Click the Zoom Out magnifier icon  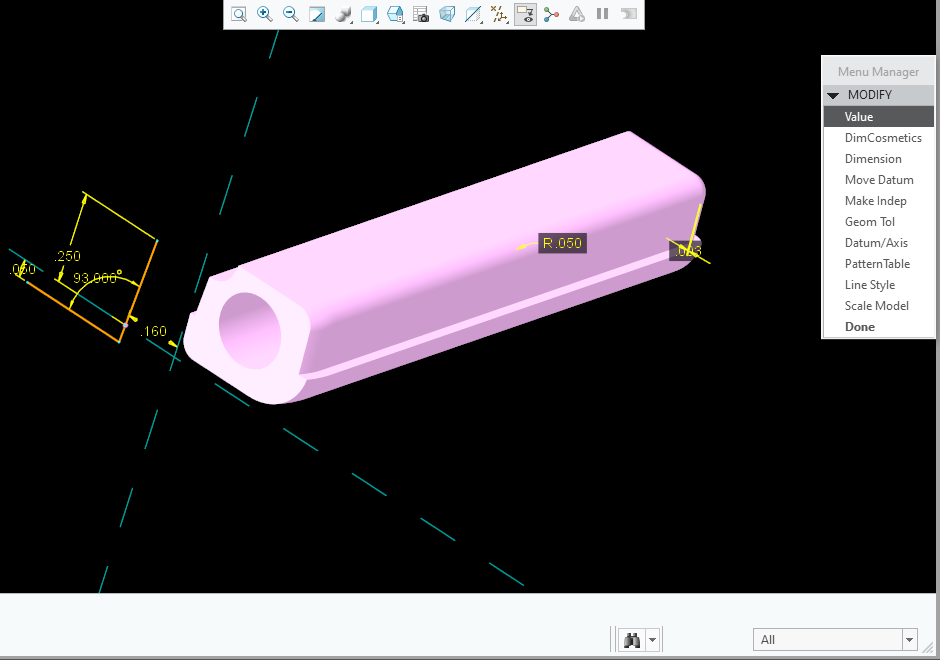(290, 14)
